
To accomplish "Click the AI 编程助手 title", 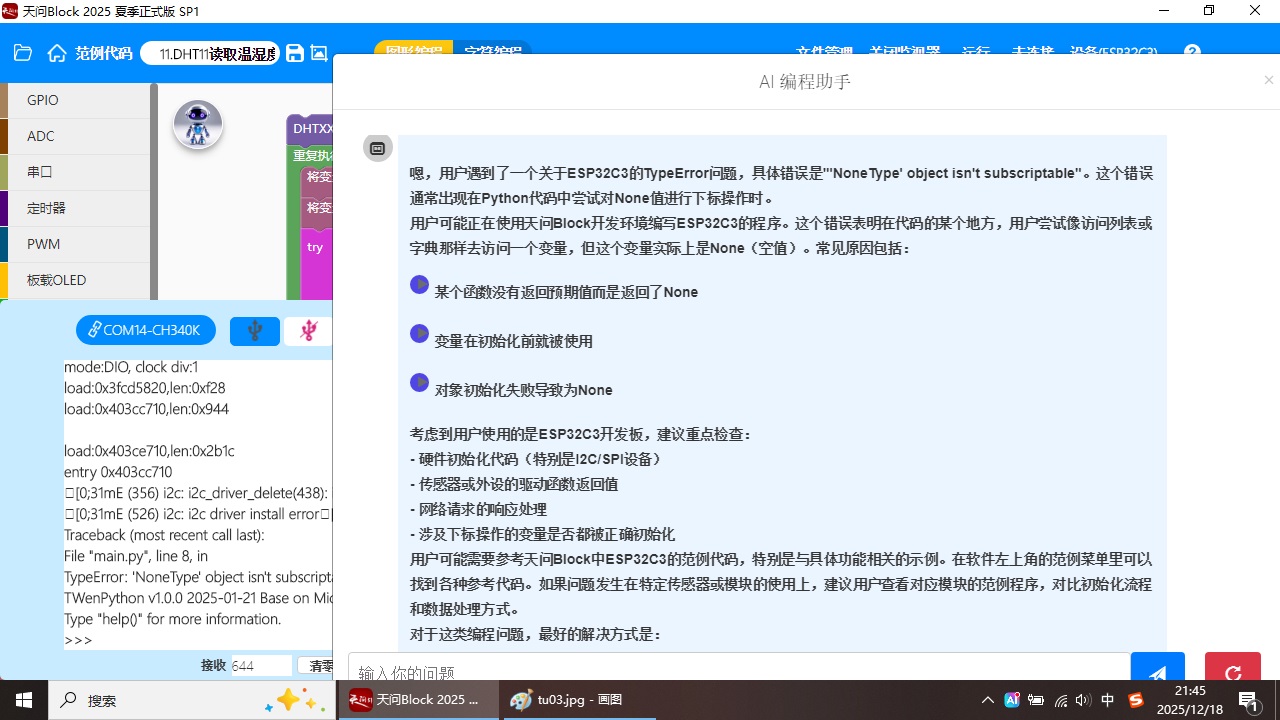I will tap(805, 81).
